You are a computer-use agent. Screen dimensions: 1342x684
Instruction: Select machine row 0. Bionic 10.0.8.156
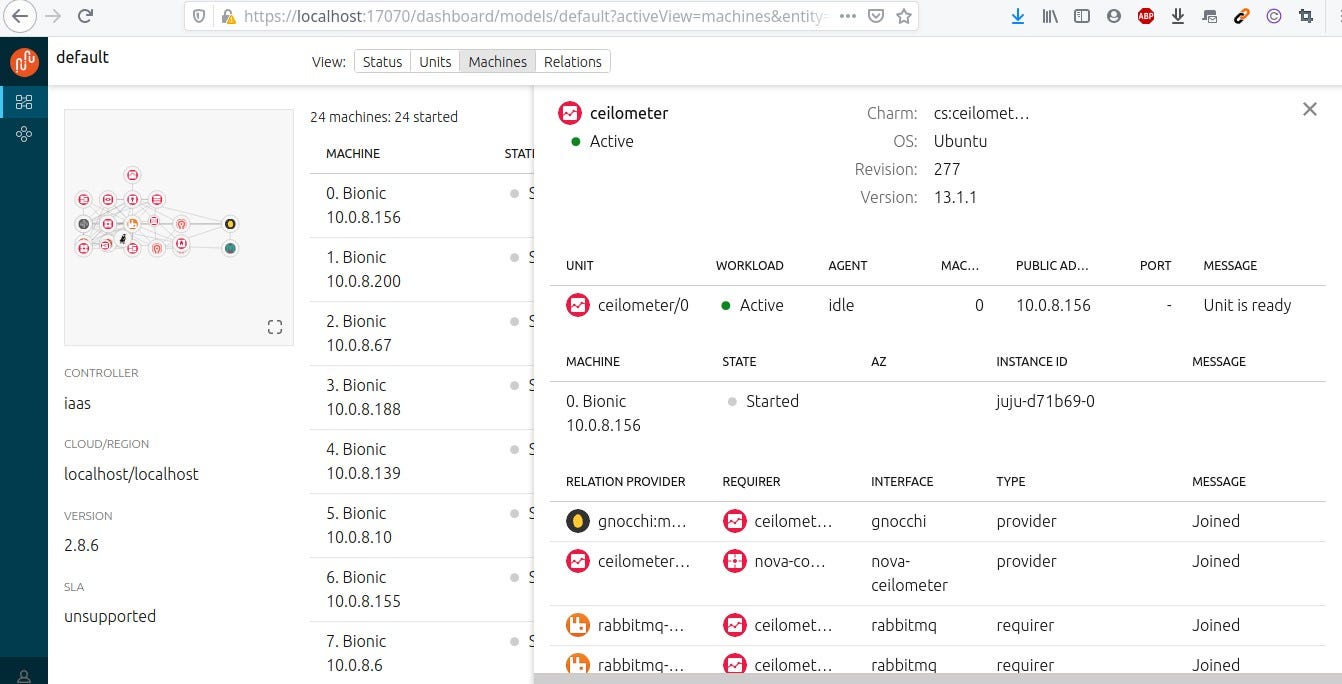click(x=421, y=205)
